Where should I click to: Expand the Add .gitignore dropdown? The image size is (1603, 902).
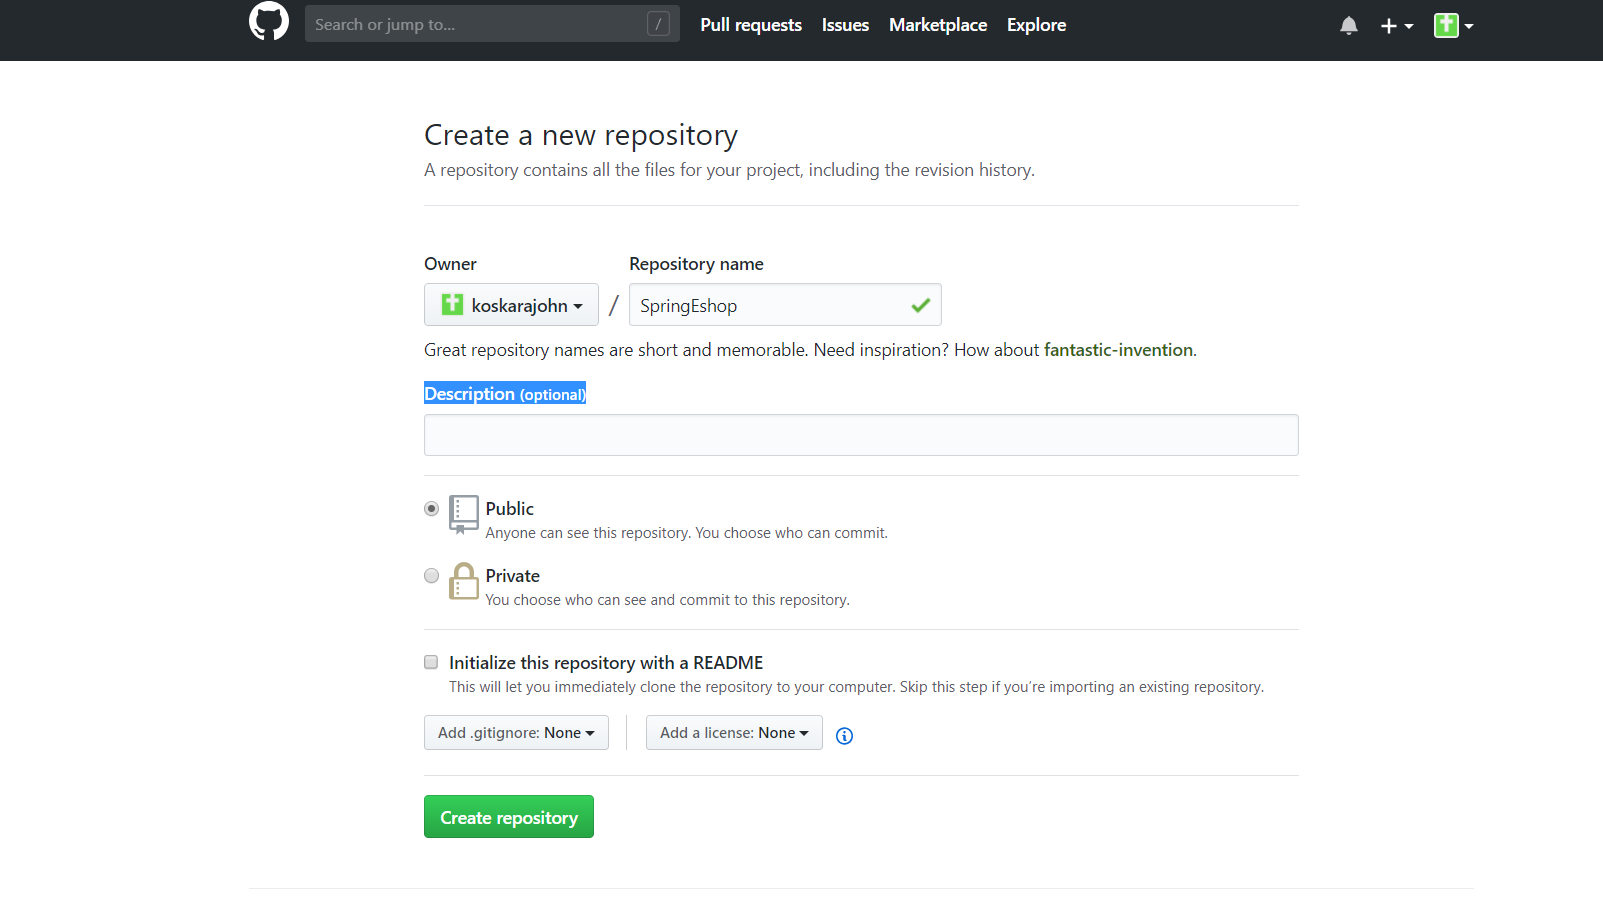[516, 733]
